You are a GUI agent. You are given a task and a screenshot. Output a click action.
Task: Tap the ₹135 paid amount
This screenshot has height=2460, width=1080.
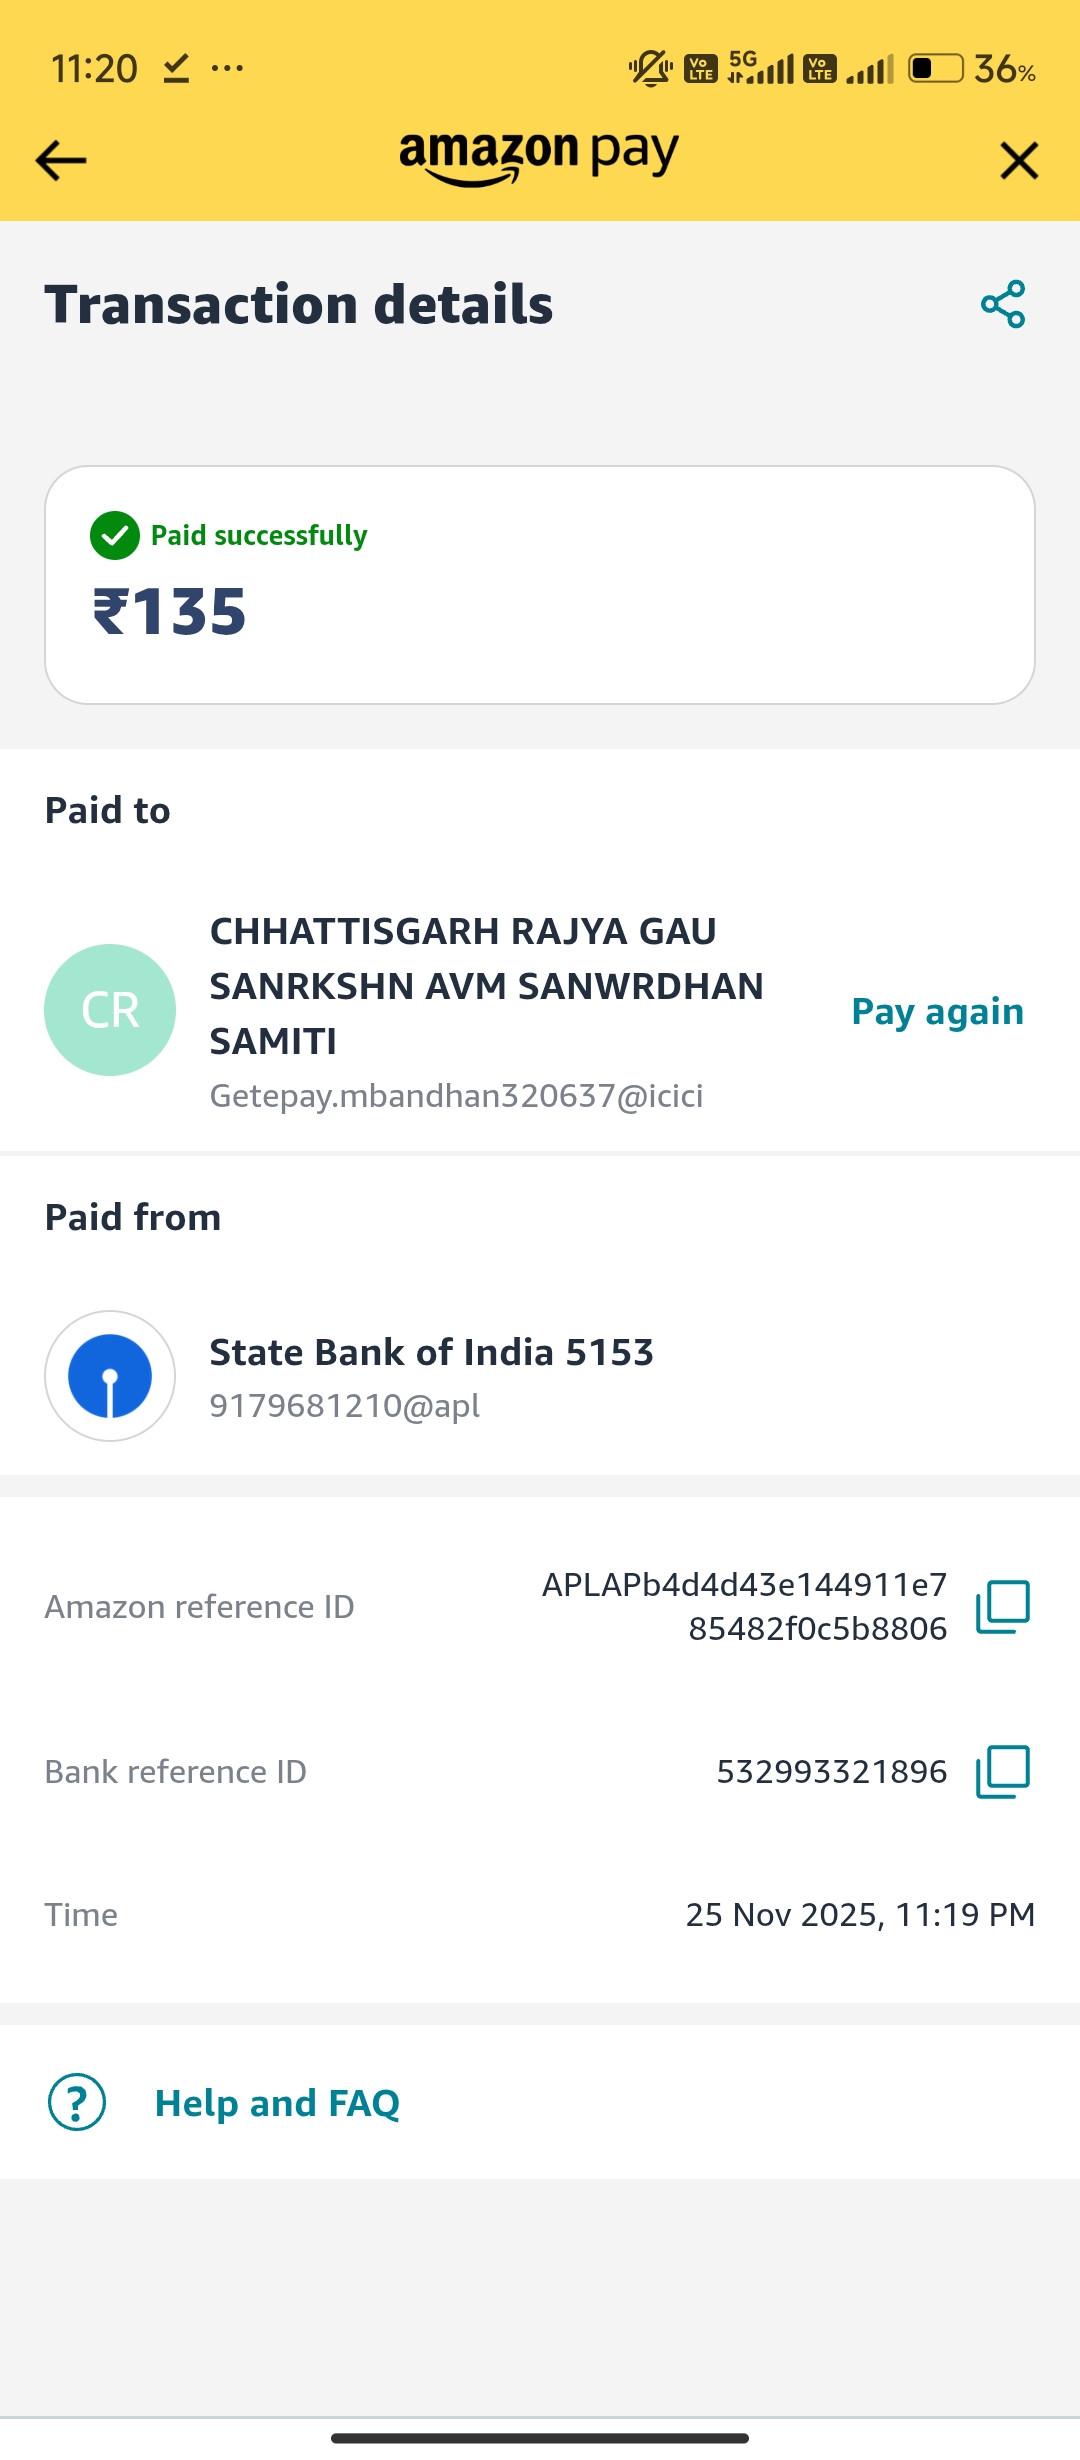point(170,611)
